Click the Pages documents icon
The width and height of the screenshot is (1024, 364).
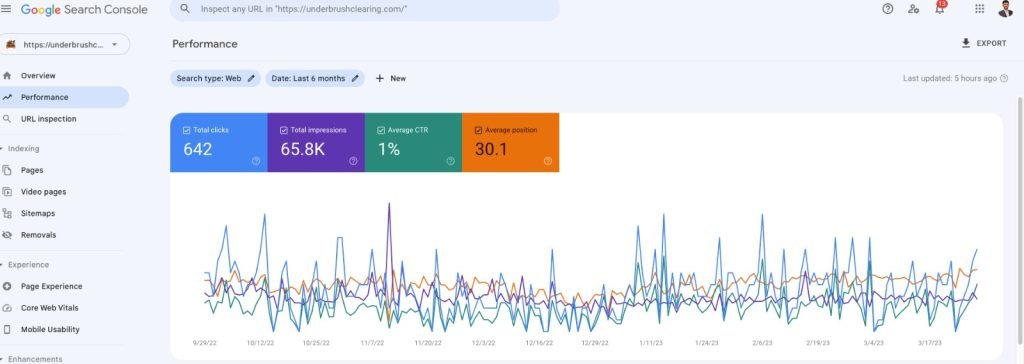pyautogui.click(x=7, y=170)
